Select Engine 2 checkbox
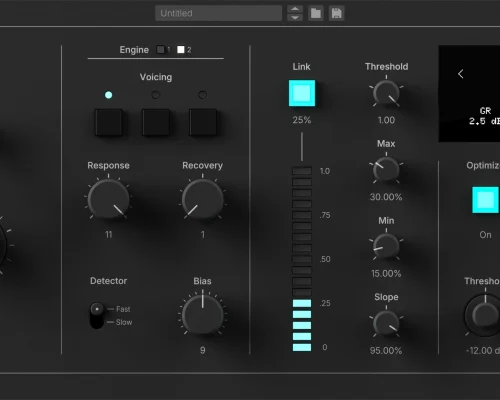Screen dimensions: 500x400 [x=181, y=50]
